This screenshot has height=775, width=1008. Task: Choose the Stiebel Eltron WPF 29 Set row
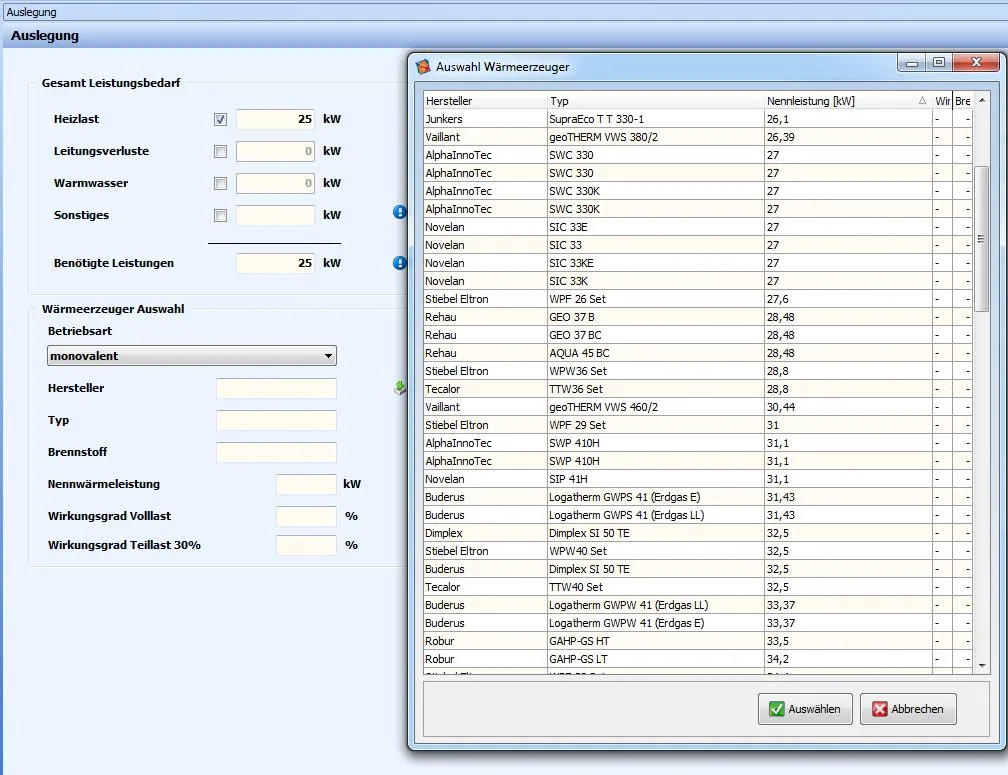pos(698,425)
